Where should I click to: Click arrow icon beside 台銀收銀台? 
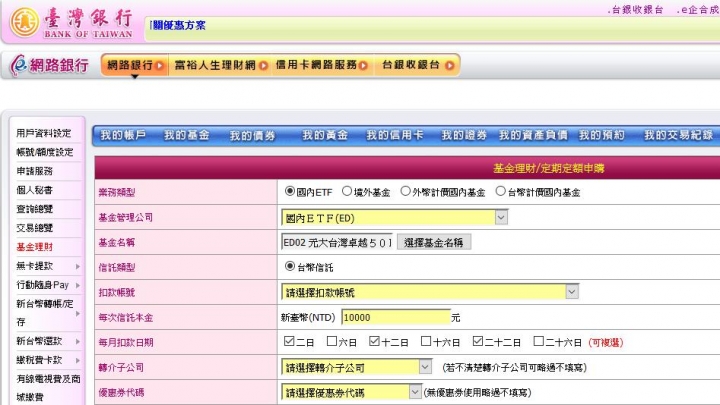[x=450, y=66]
